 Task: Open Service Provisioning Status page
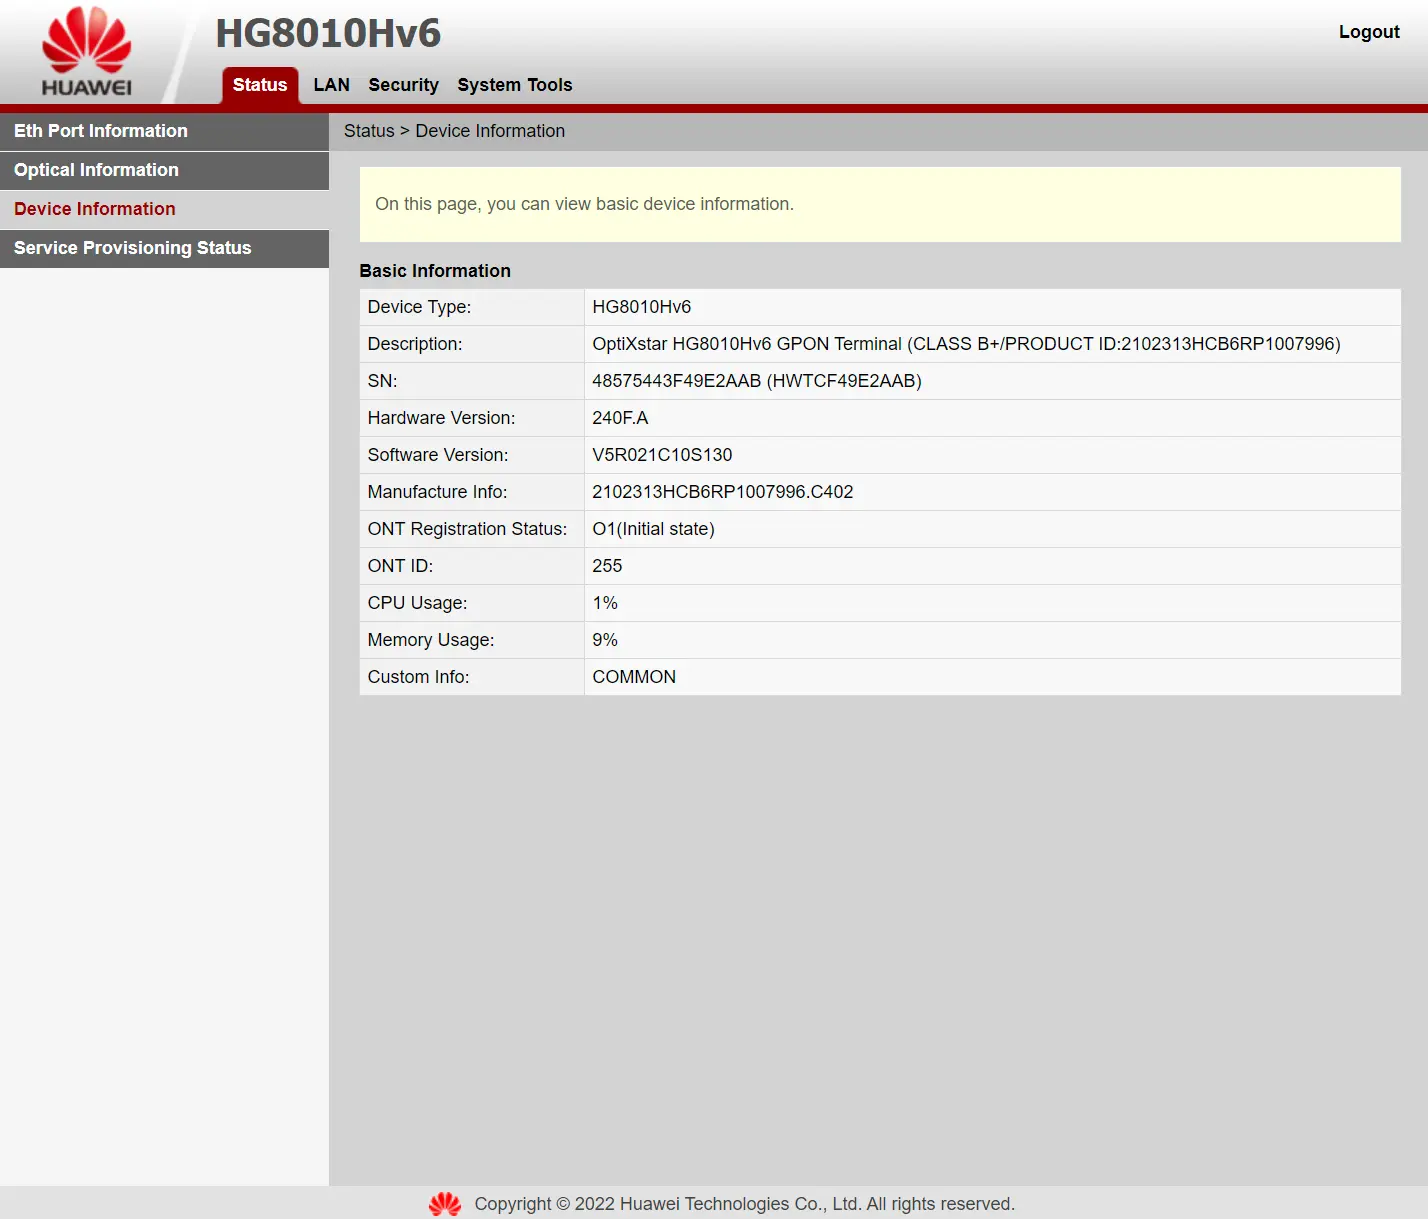pos(164,248)
